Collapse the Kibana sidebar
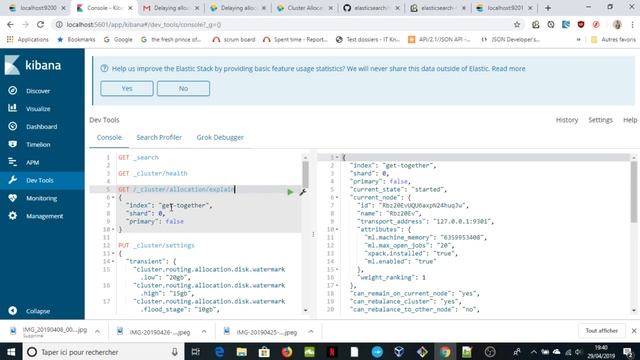This screenshot has width=640, height=360. [x=38, y=311]
